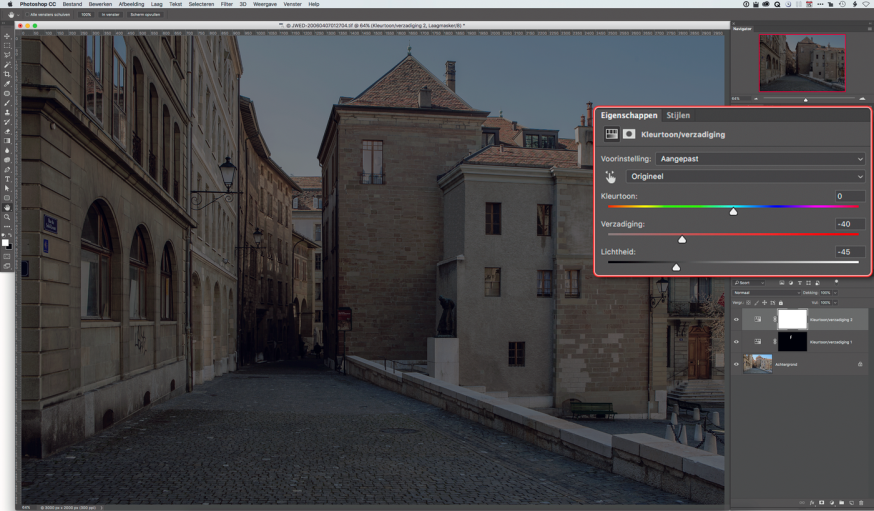Select the Brush tool
This screenshot has width=874, height=511.
(7, 103)
